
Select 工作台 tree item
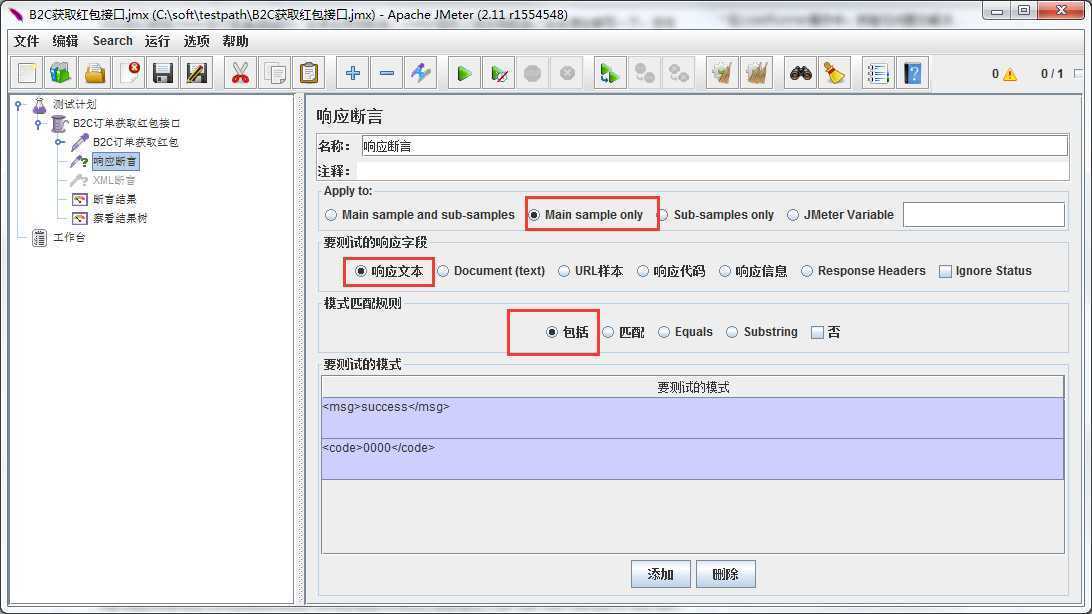[x=69, y=237]
